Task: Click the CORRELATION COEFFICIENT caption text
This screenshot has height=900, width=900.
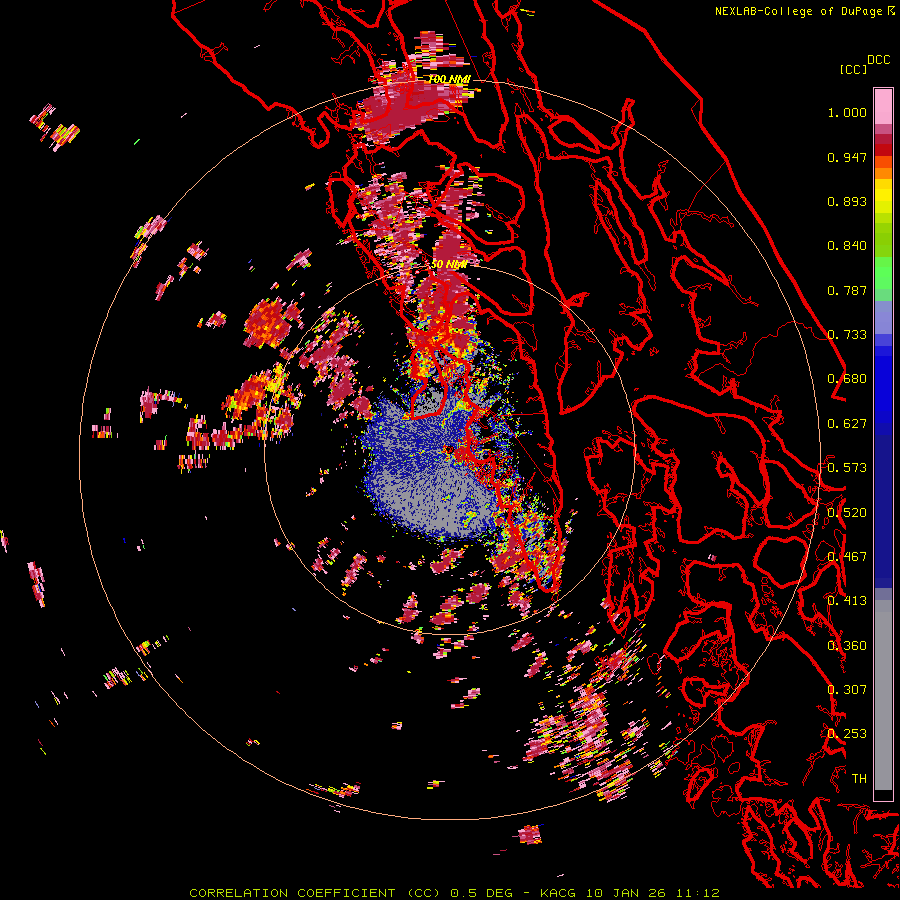Action: [292, 893]
